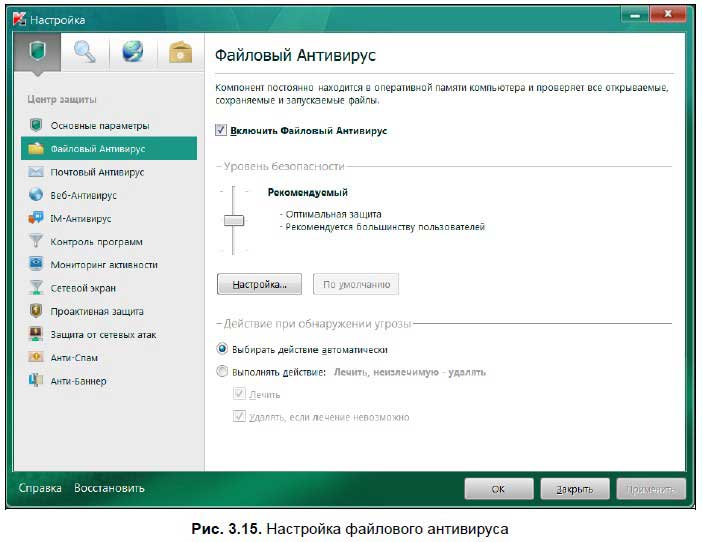Click the security level slider handle
Image resolution: width=702 pixels, height=542 pixels.
[x=234, y=220]
